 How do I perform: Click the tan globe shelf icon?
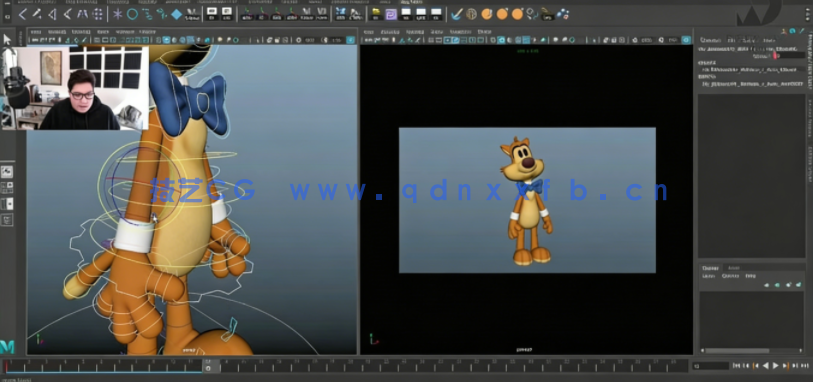coord(471,14)
